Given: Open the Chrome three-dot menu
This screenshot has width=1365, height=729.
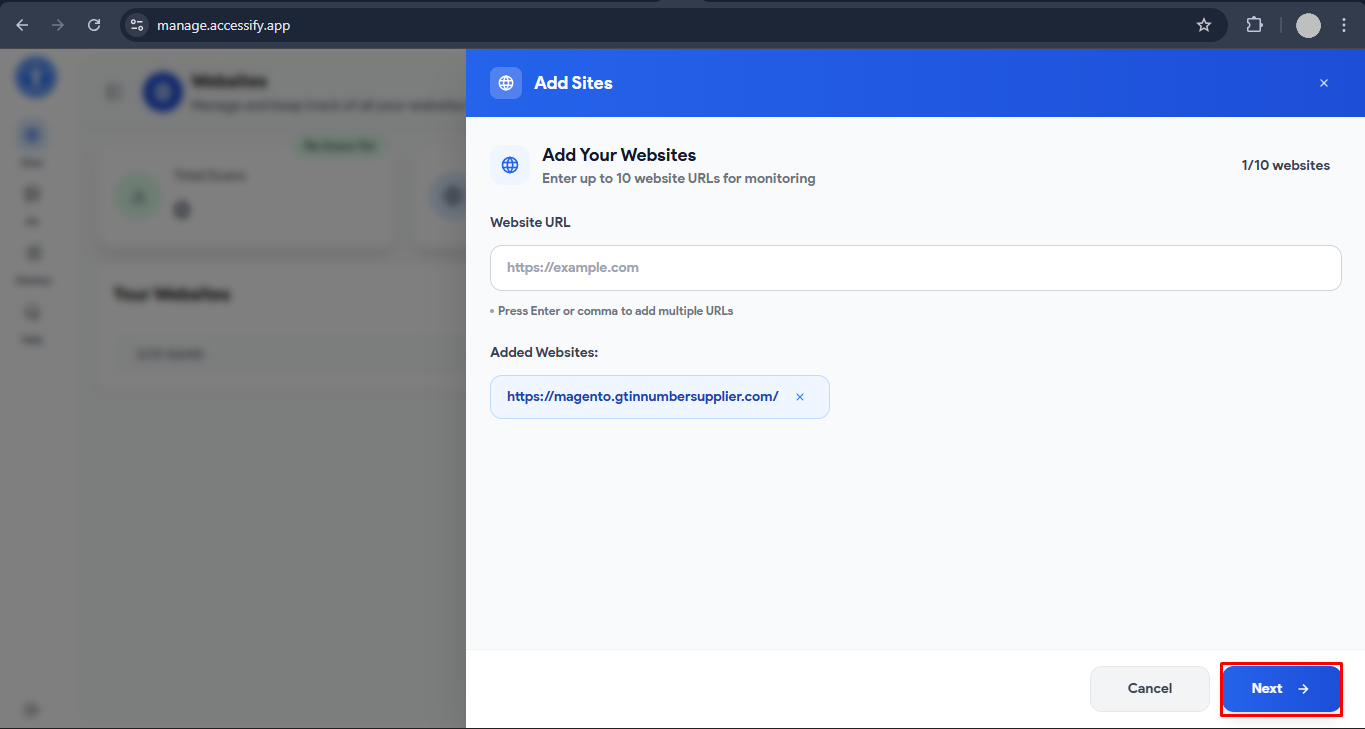Looking at the screenshot, I should pyautogui.click(x=1344, y=25).
